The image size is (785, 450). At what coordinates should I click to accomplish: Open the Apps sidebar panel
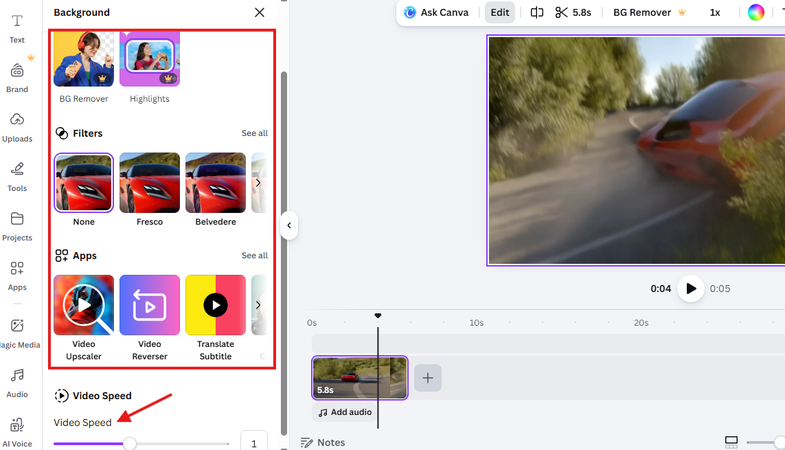point(17,276)
